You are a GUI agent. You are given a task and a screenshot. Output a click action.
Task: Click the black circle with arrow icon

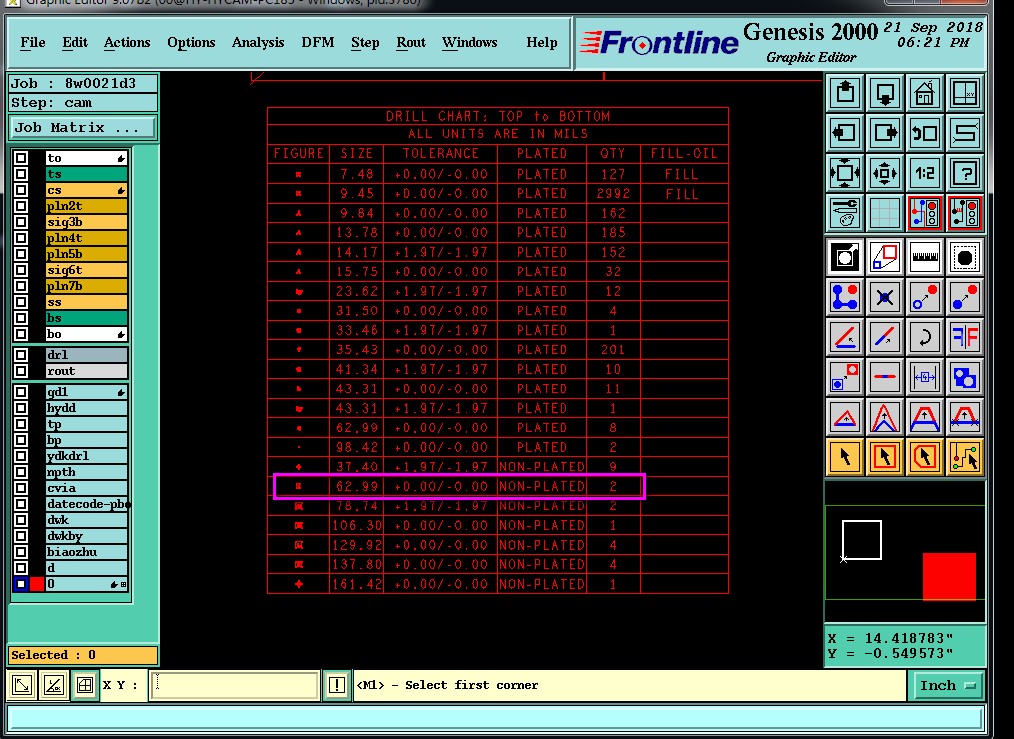click(845, 257)
